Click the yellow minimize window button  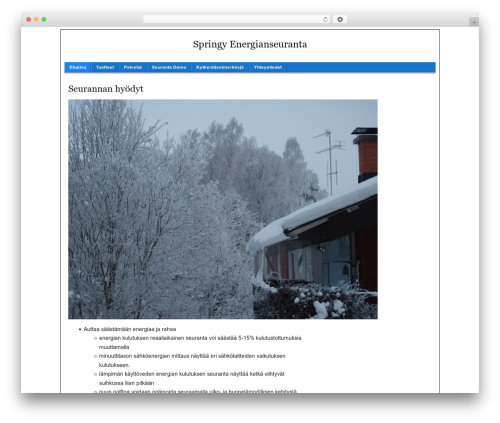tap(36, 19)
